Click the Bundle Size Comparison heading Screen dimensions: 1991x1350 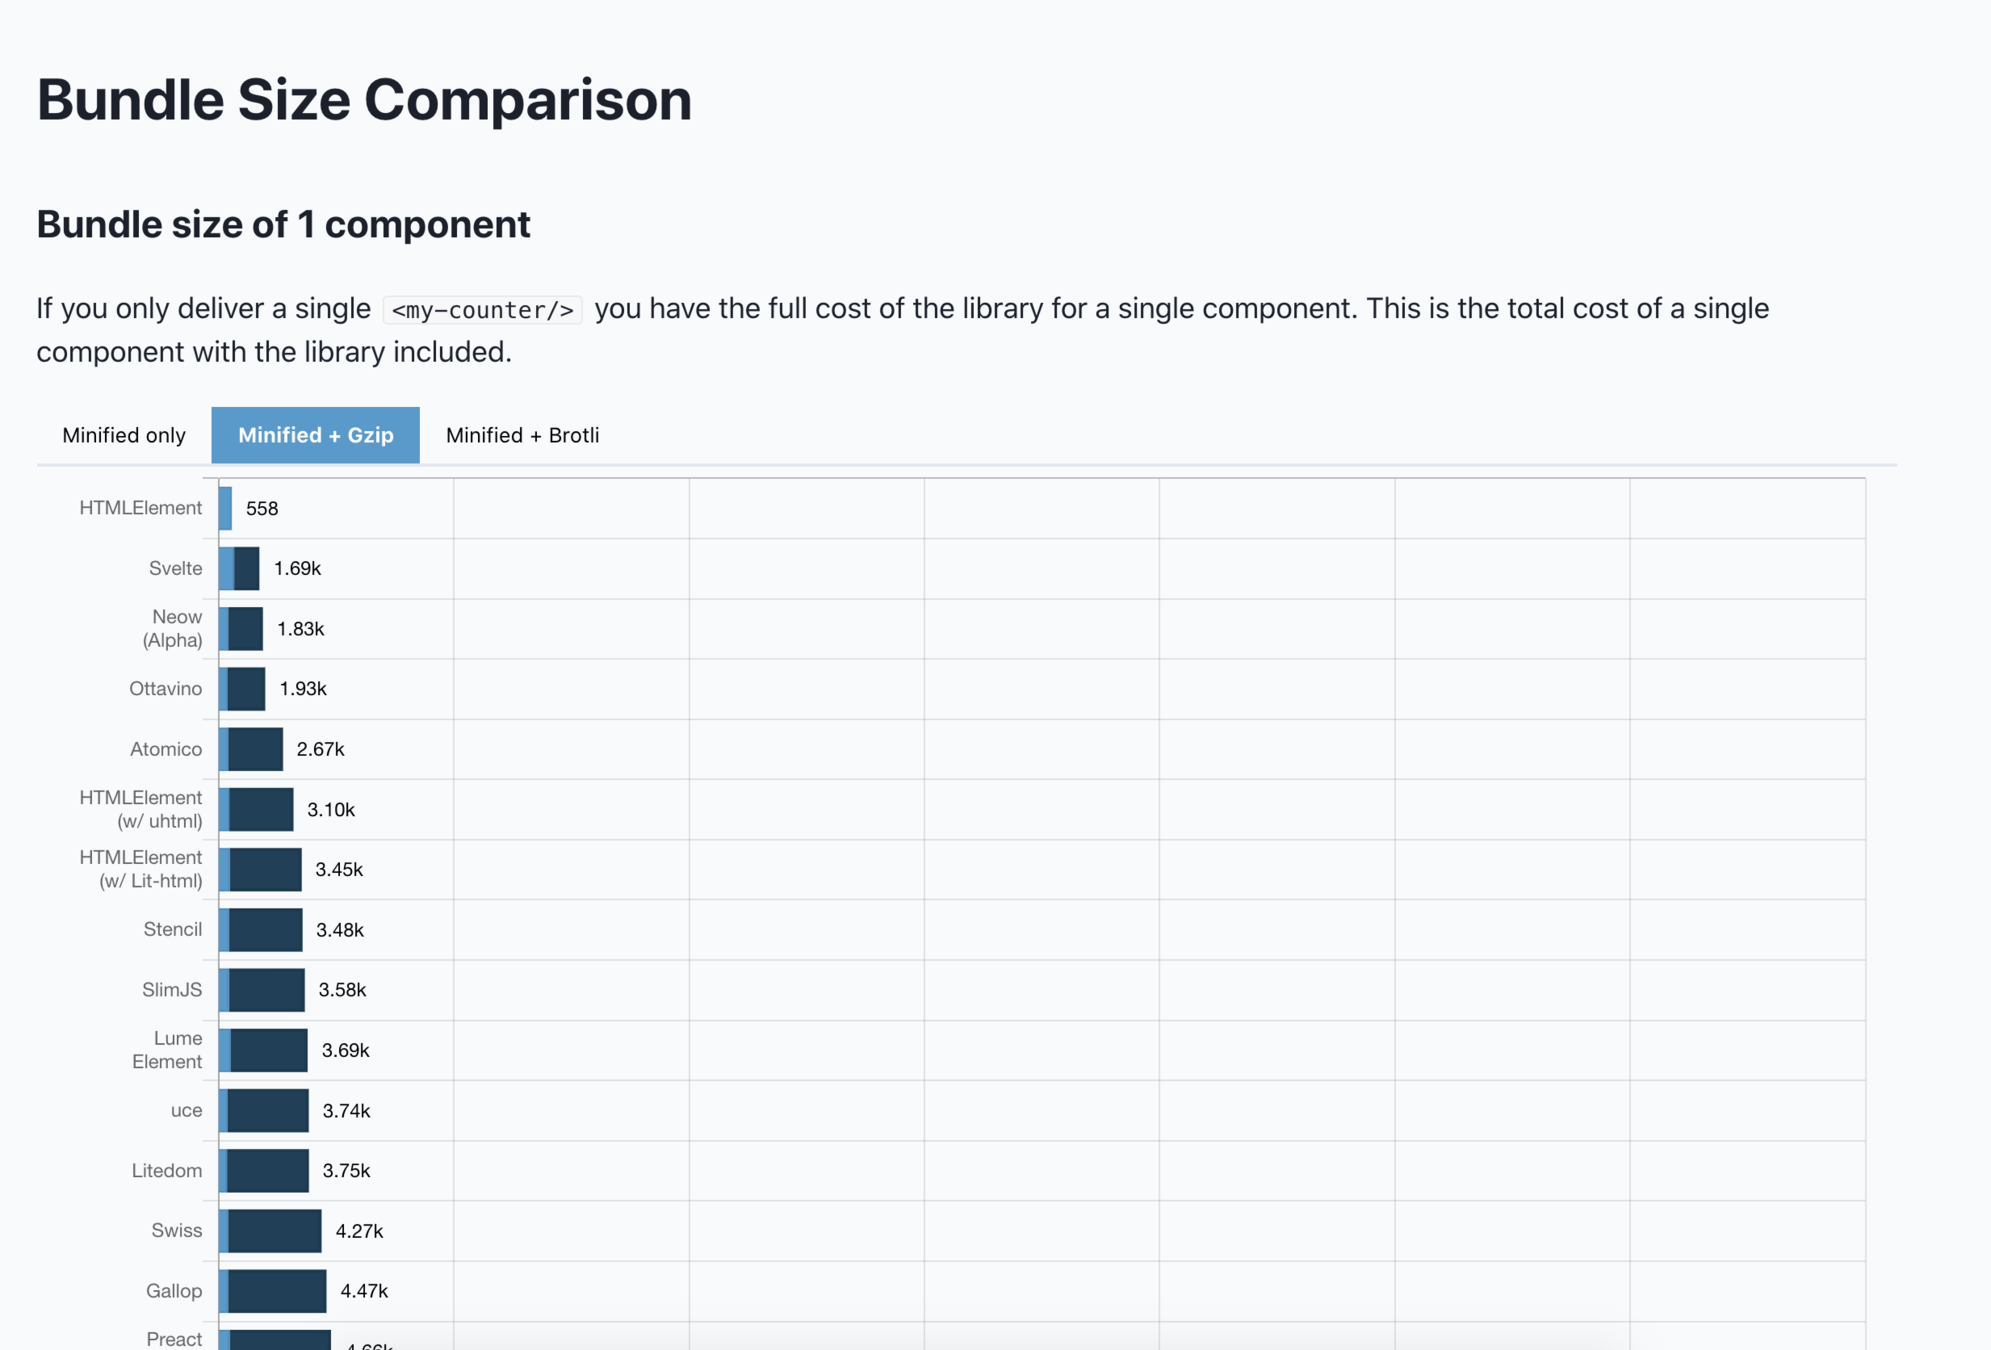click(x=364, y=100)
